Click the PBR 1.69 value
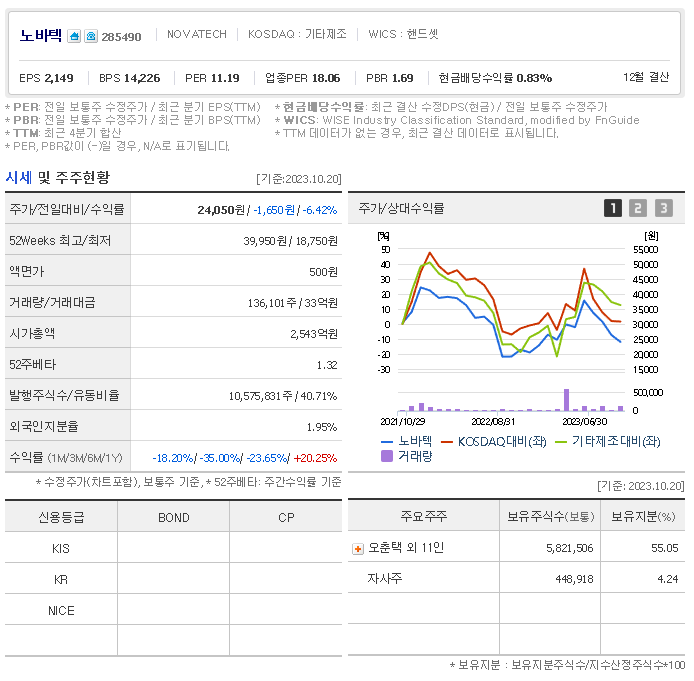Viewport: 694px width, 681px height. click(x=389, y=78)
